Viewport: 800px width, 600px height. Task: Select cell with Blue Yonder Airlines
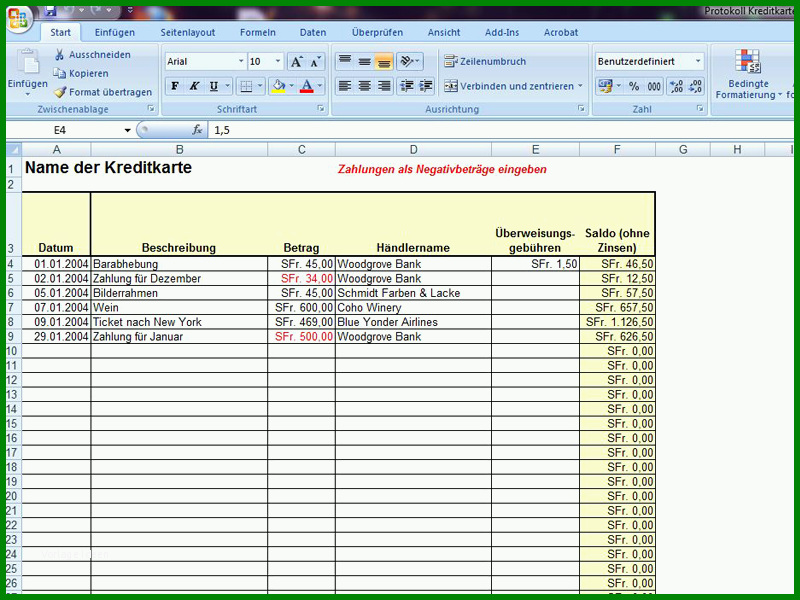[x=413, y=322]
